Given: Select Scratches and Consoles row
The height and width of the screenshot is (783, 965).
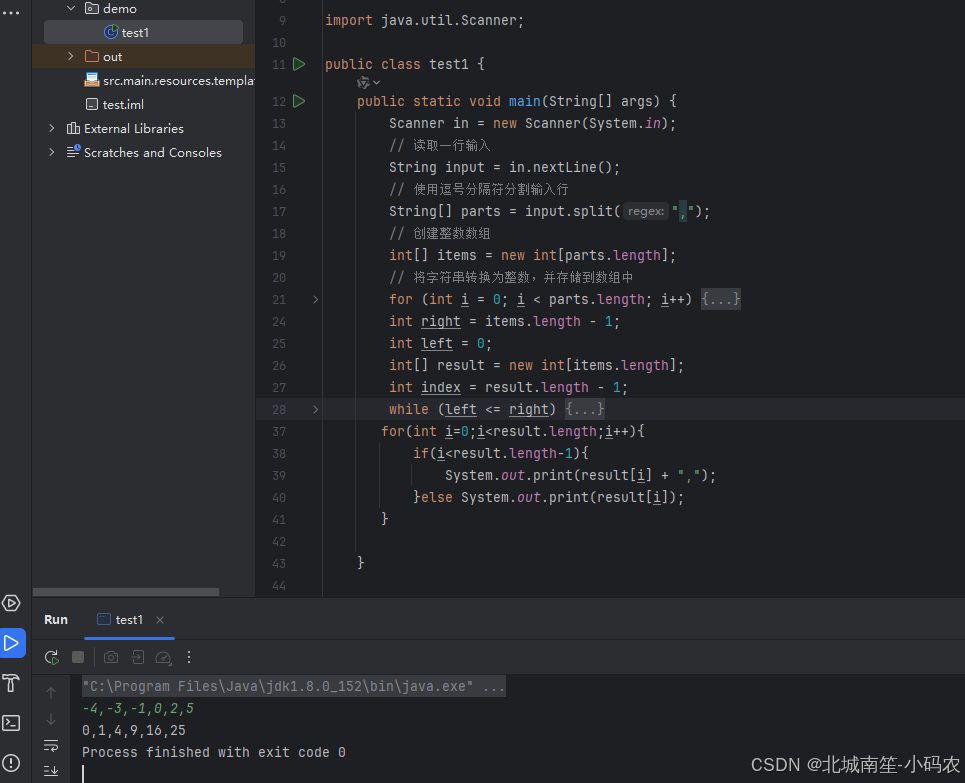Looking at the screenshot, I should click(143, 153).
